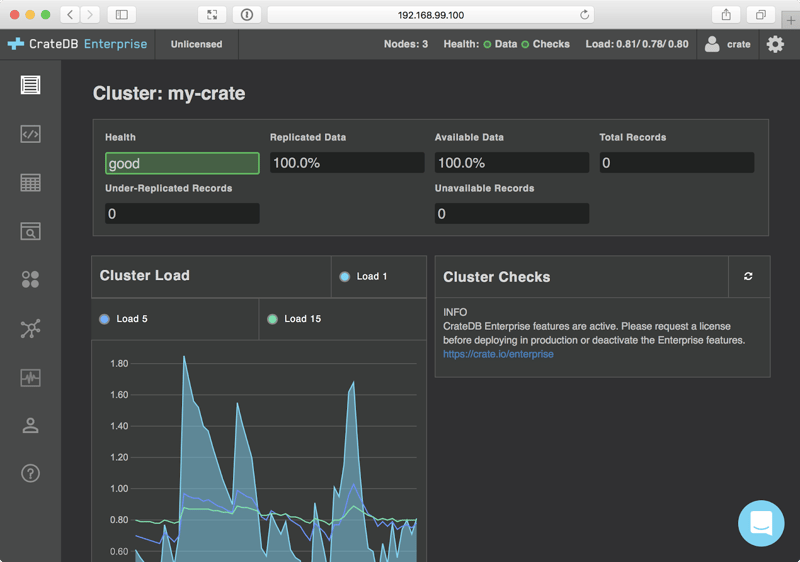The height and width of the screenshot is (562, 800).
Task: Click the Health value 'good'
Action: point(182,163)
